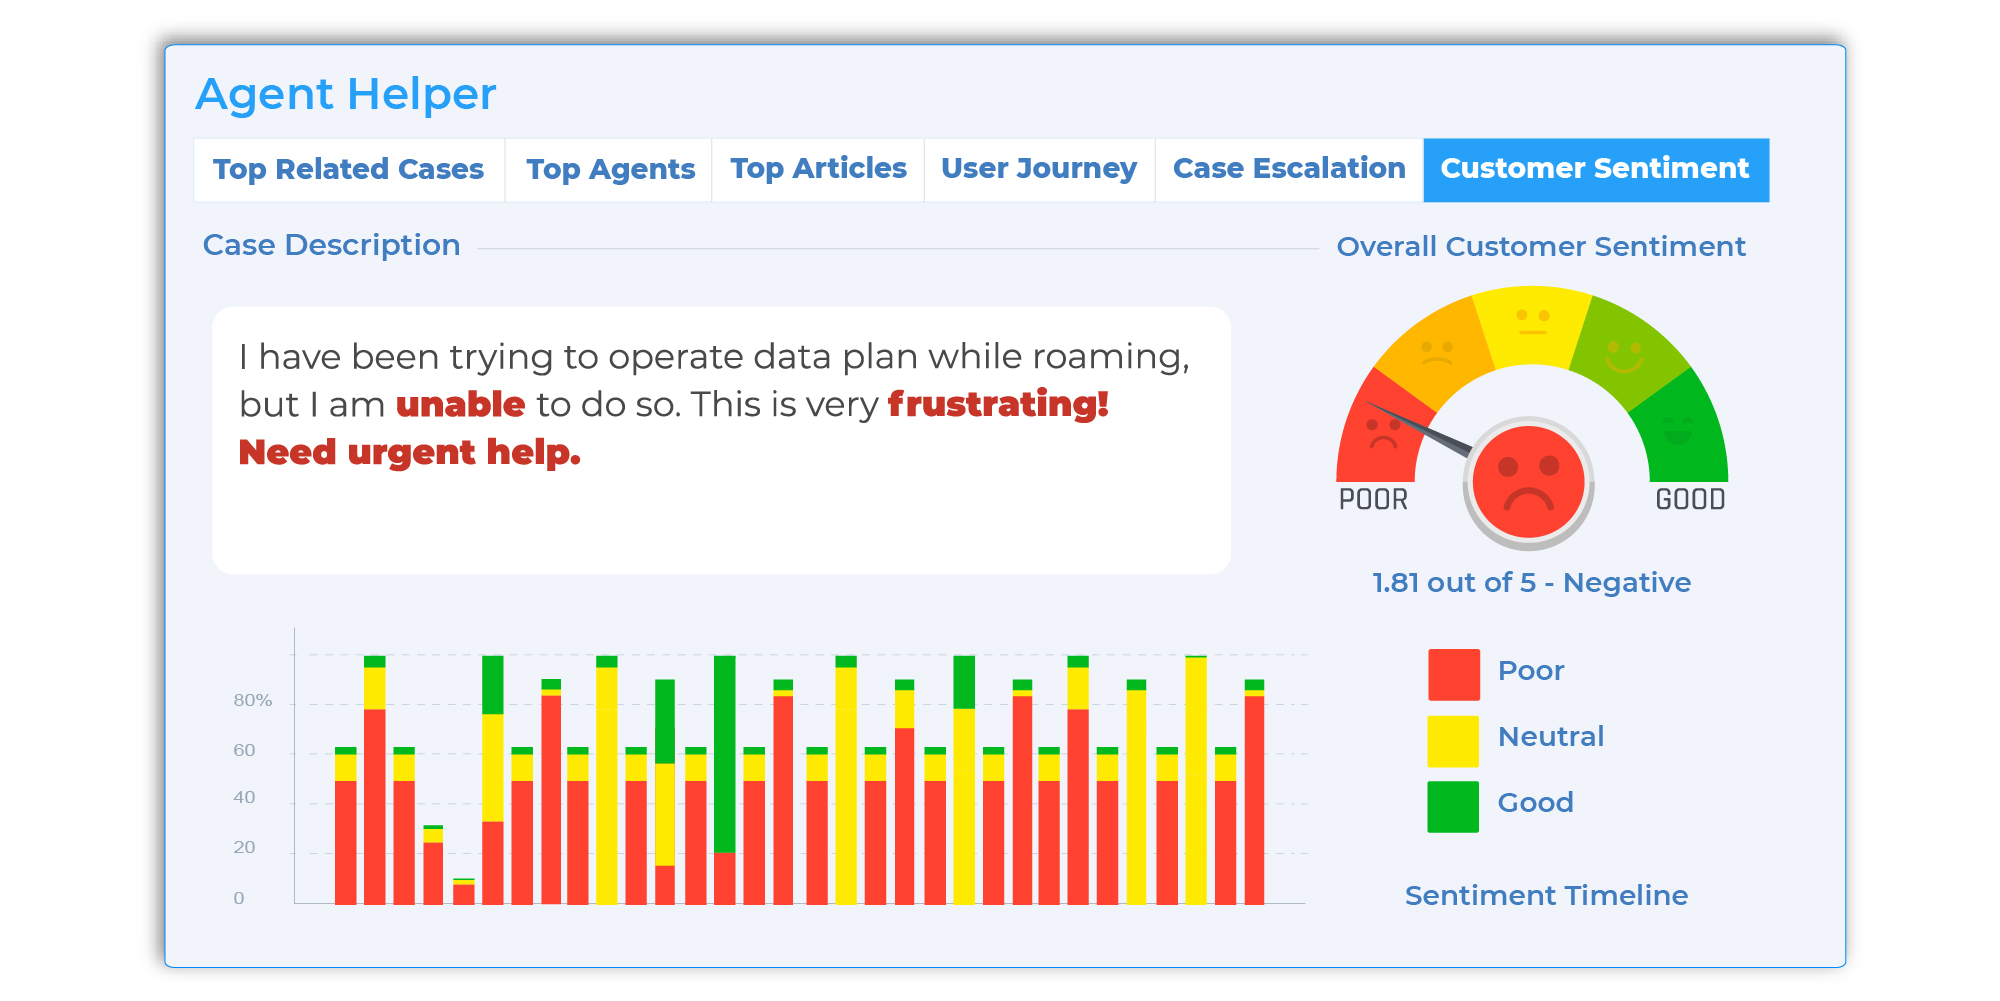Click the Sentiment Timeline label
Viewport: 2000px width, 1001px height.
pyautogui.click(x=1546, y=896)
